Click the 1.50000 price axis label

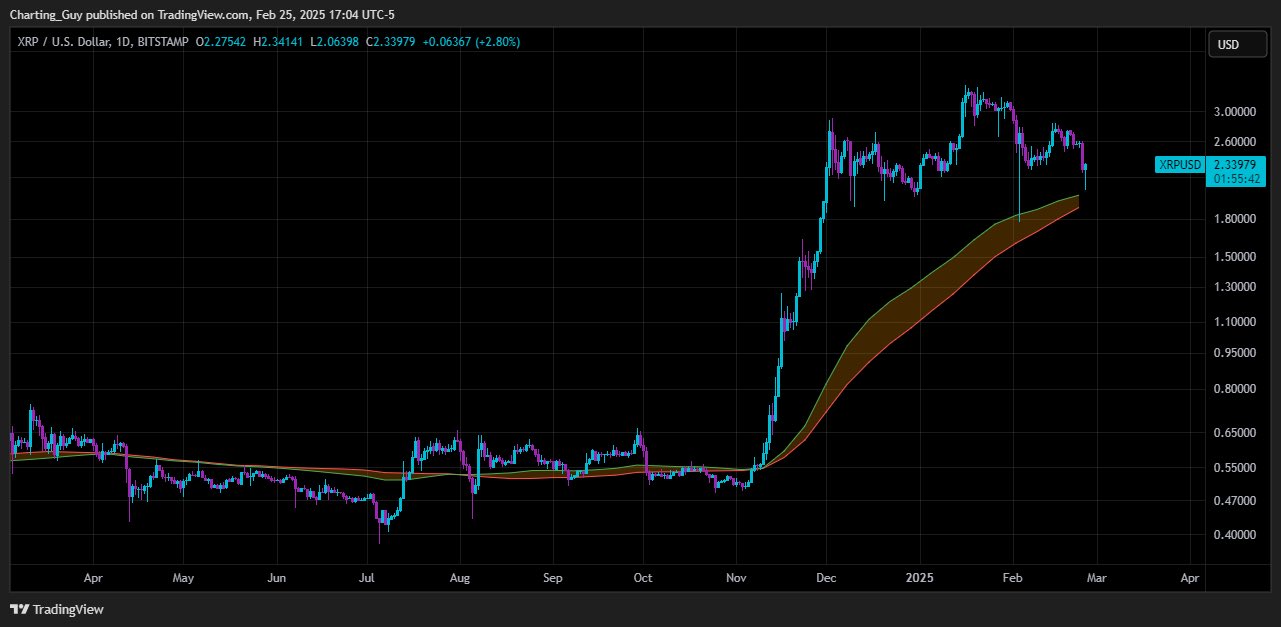click(1233, 257)
